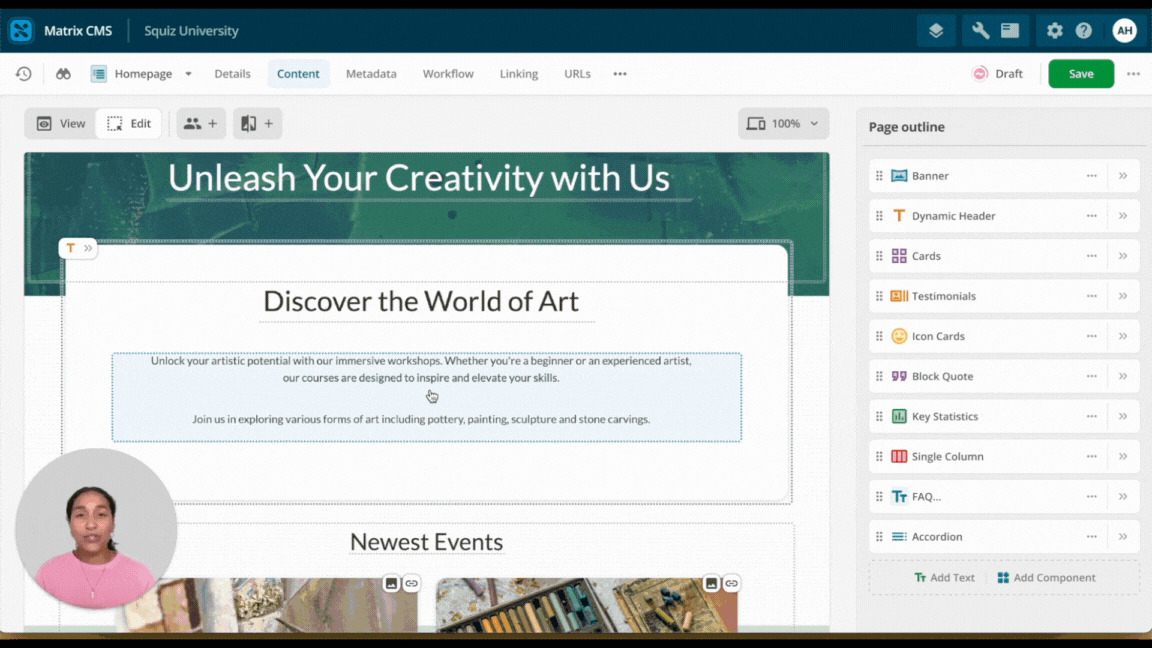Screen dimensions: 1152x648
Task: Click image icon on second event card
Action: point(711,583)
